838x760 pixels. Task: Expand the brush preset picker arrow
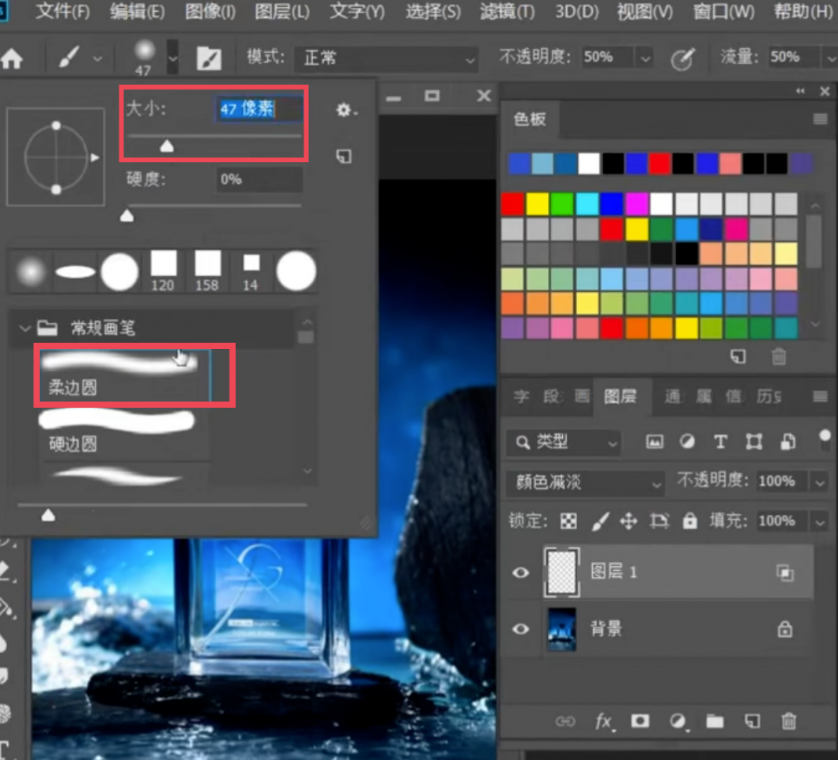173,58
